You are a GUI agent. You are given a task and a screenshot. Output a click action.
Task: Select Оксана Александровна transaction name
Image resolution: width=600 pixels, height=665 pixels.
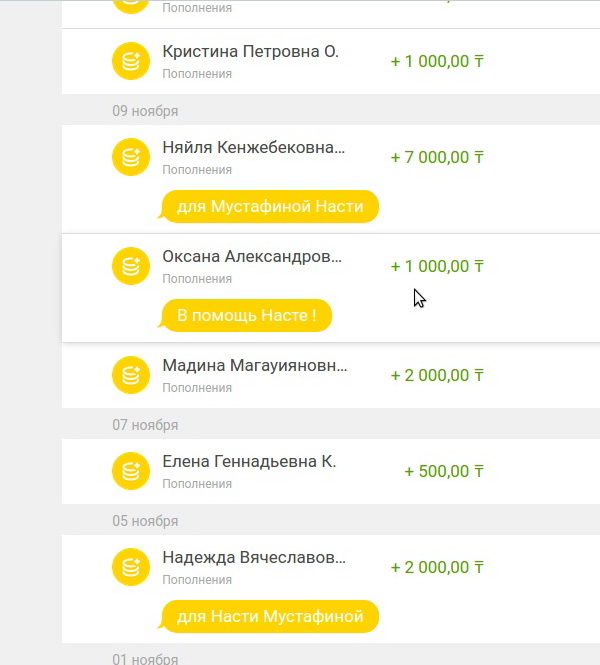[252, 257]
